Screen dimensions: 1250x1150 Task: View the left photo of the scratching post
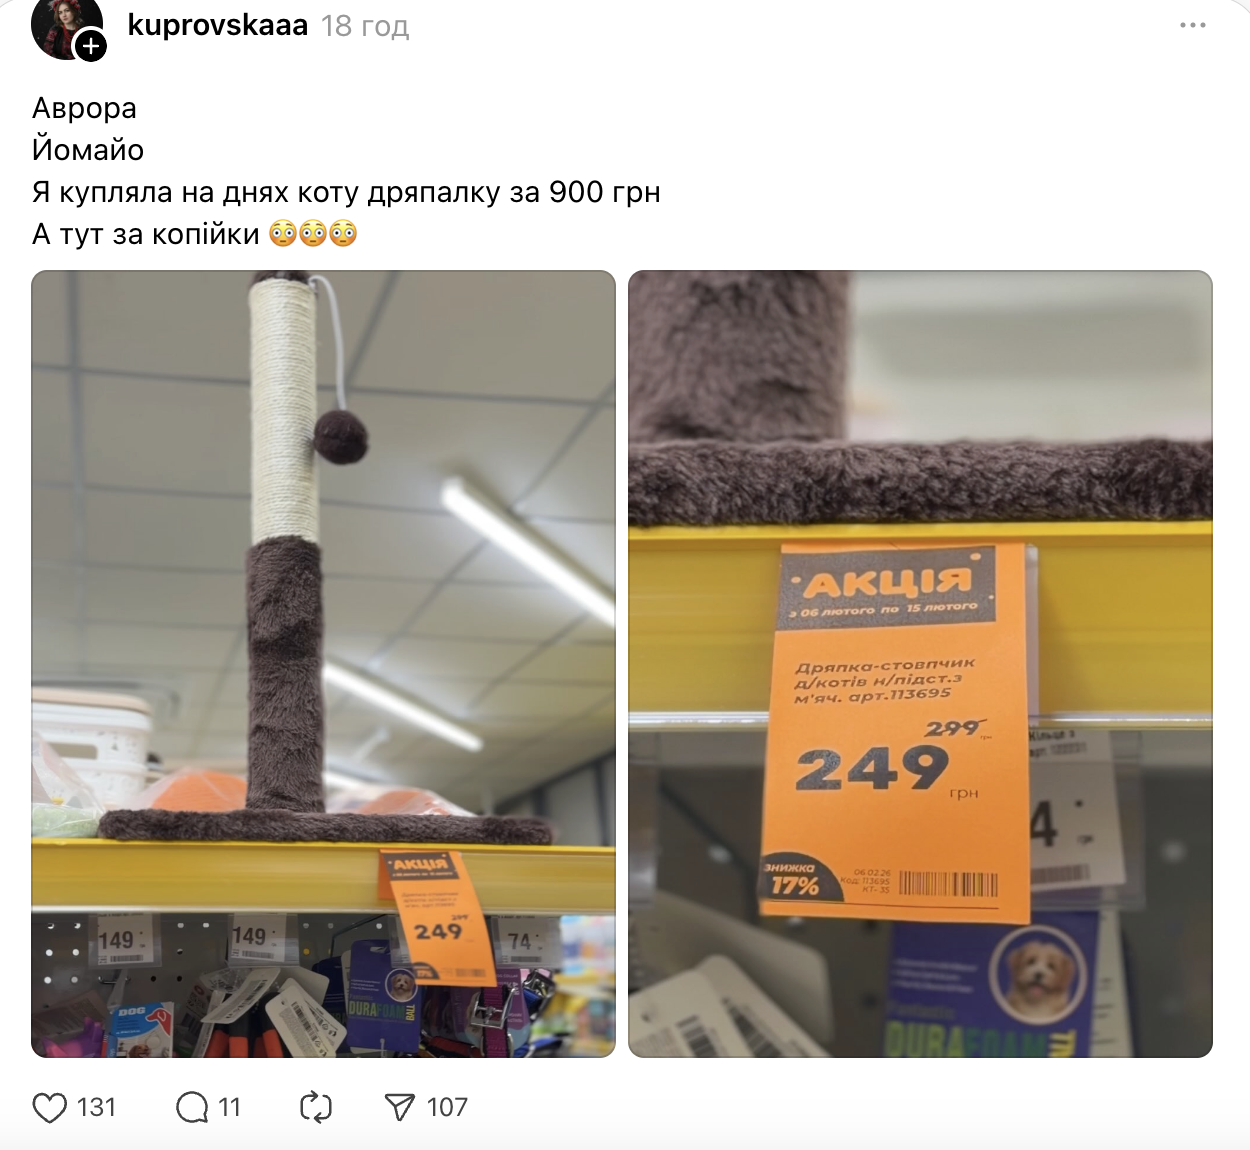(323, 664)
